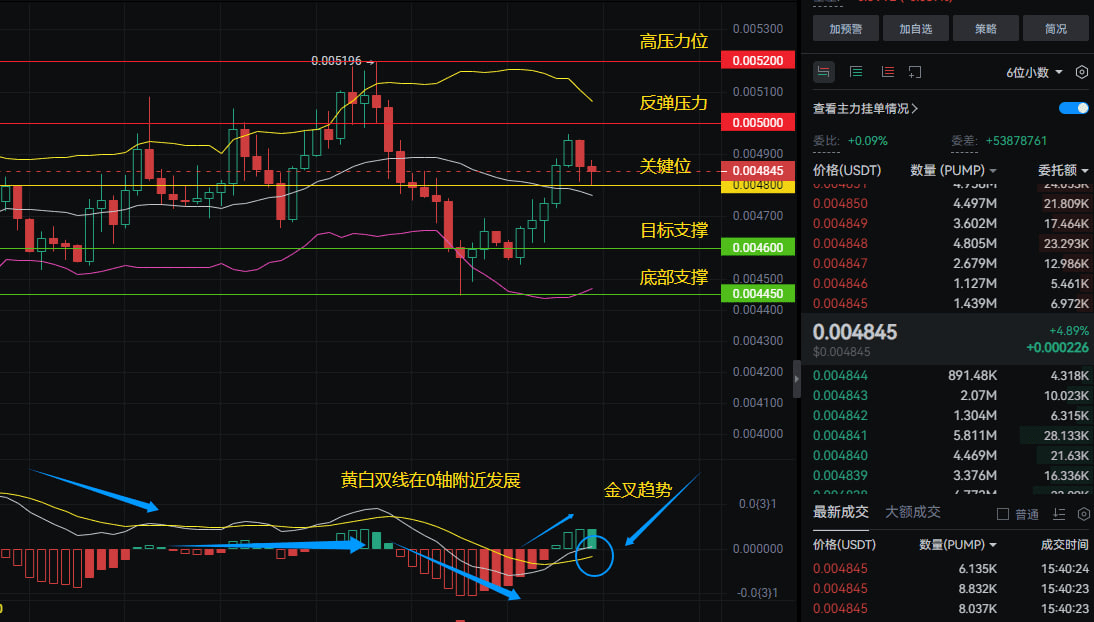Select bid price 0.004843
The image size is (1094, 622).
[x=840, y=395]
